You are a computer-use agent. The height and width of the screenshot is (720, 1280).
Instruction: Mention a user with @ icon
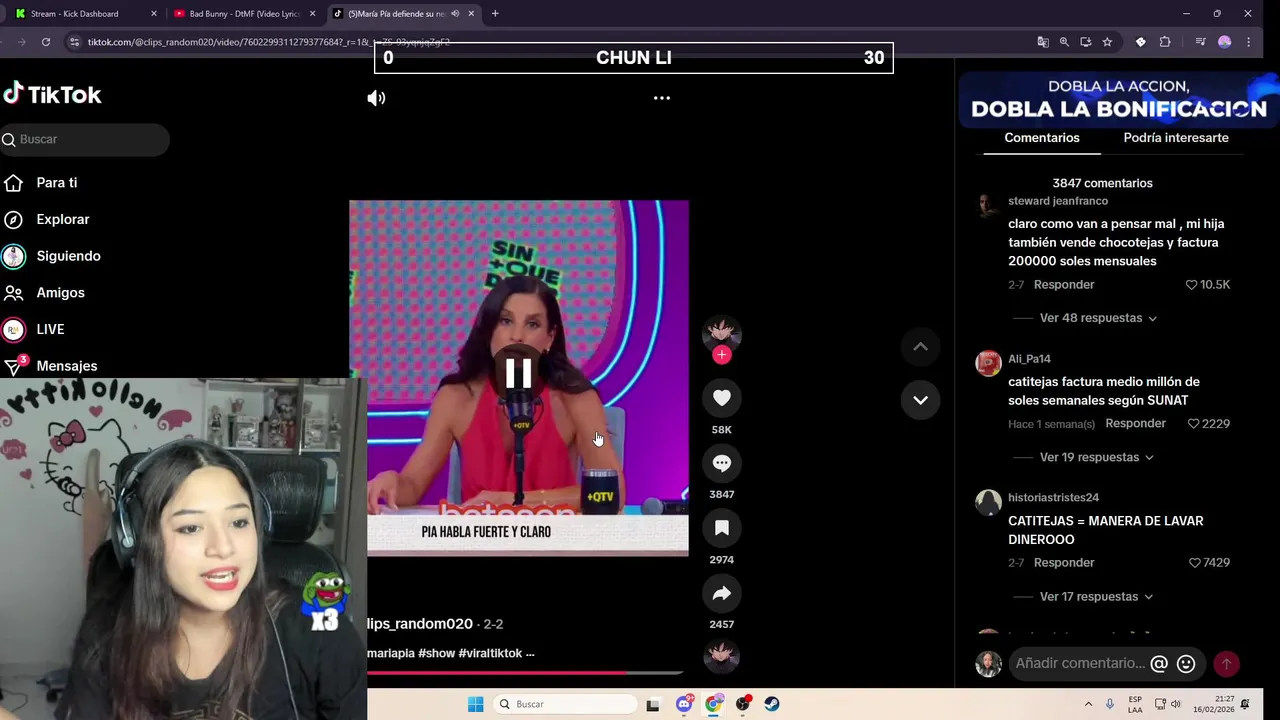point(1159,663)
